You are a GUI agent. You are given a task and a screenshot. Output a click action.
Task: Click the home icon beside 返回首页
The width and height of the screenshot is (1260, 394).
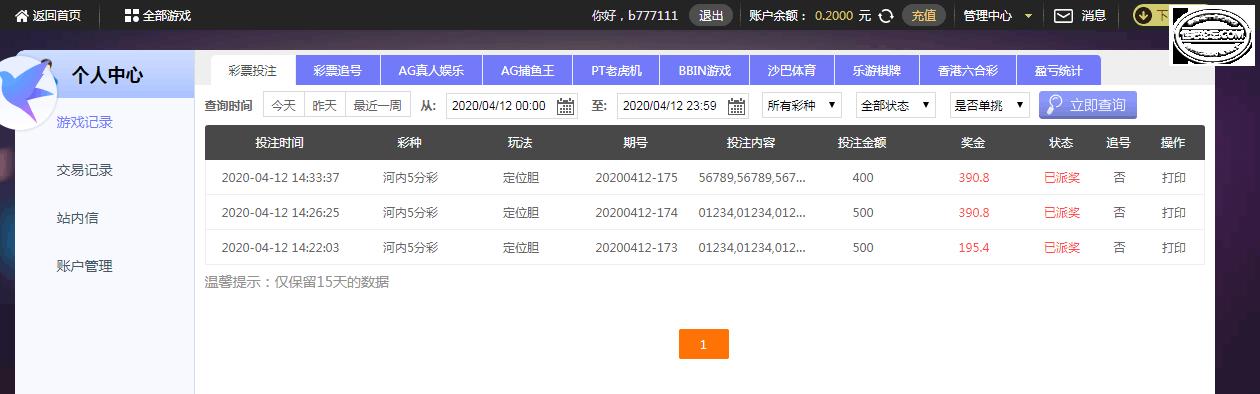[22, 16]
